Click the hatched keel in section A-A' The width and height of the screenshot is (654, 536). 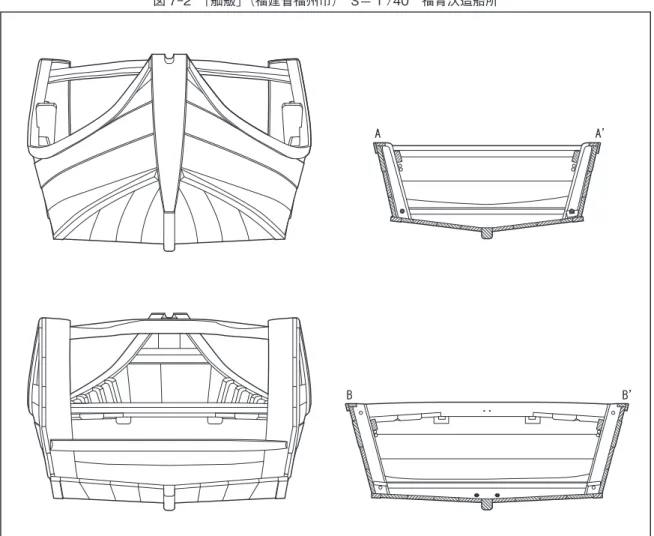coord(487,233)
